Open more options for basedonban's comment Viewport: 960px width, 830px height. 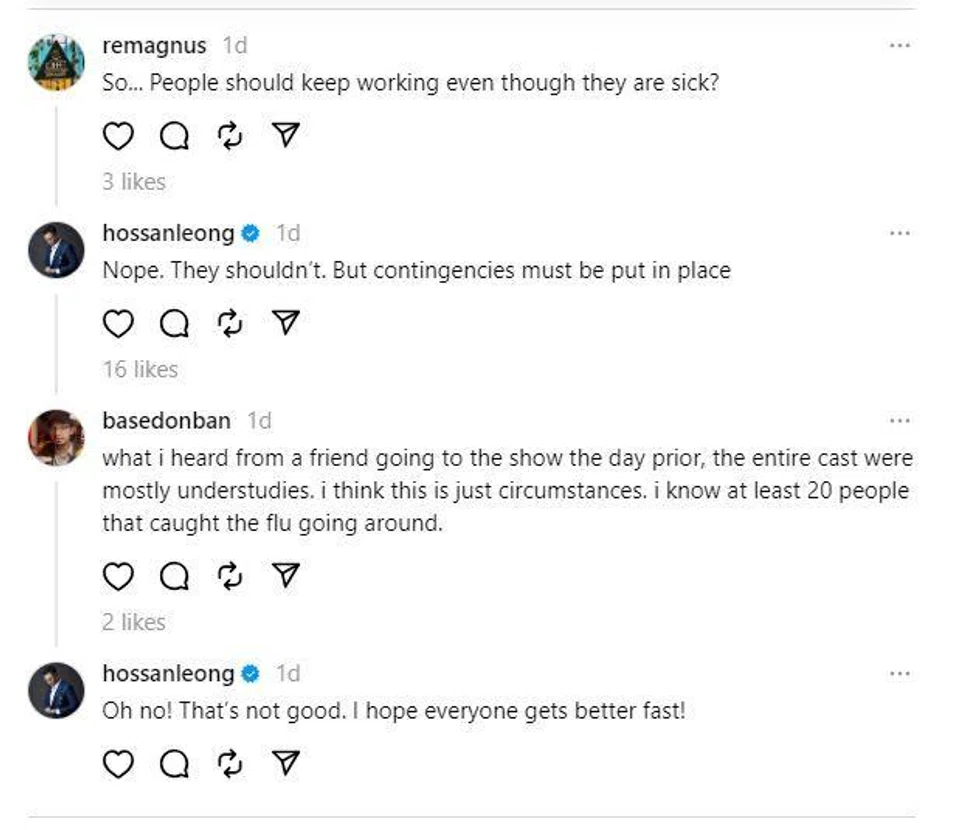899,421
